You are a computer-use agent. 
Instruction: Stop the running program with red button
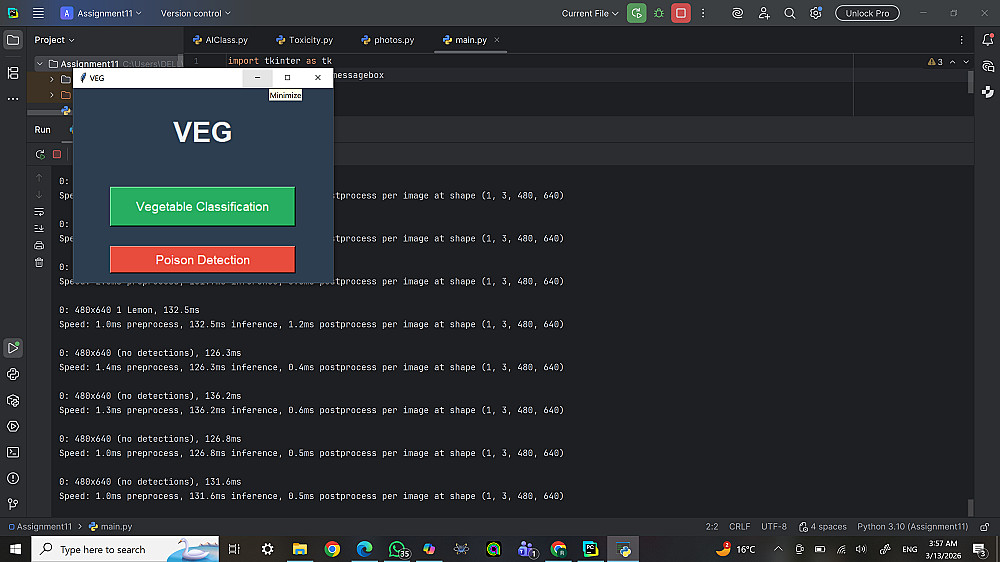[680, 13]
